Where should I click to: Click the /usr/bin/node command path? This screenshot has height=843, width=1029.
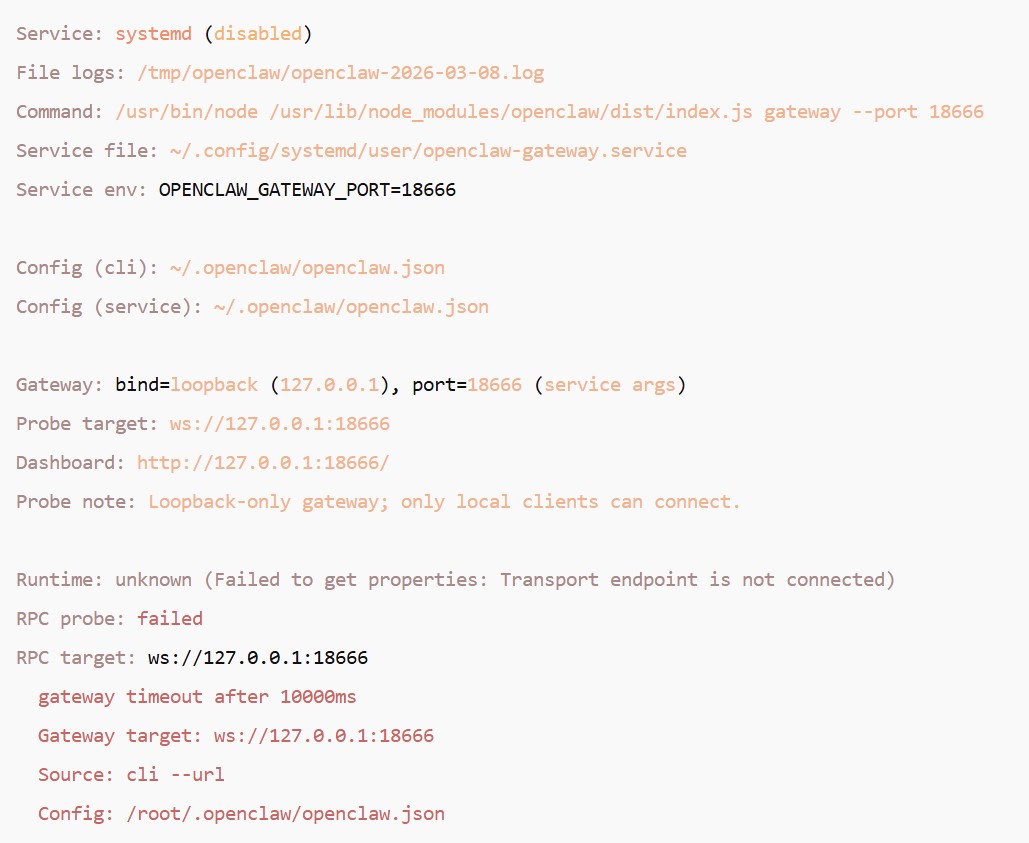pyautogui.click(x=186, y=112)
